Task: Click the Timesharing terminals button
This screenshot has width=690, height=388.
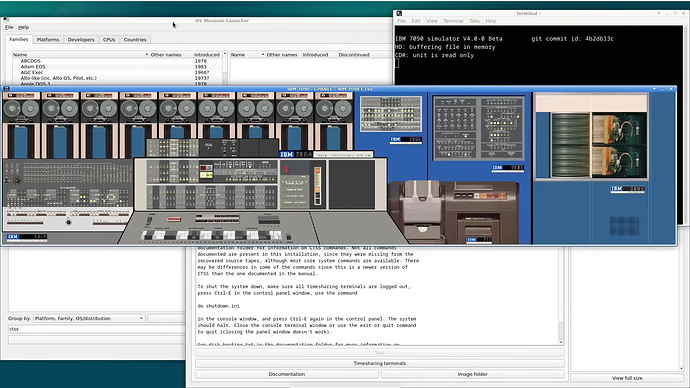Action: 380,363
